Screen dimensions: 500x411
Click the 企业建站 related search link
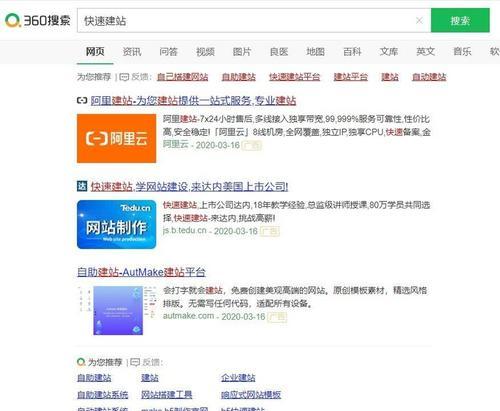tap(238, 378)
